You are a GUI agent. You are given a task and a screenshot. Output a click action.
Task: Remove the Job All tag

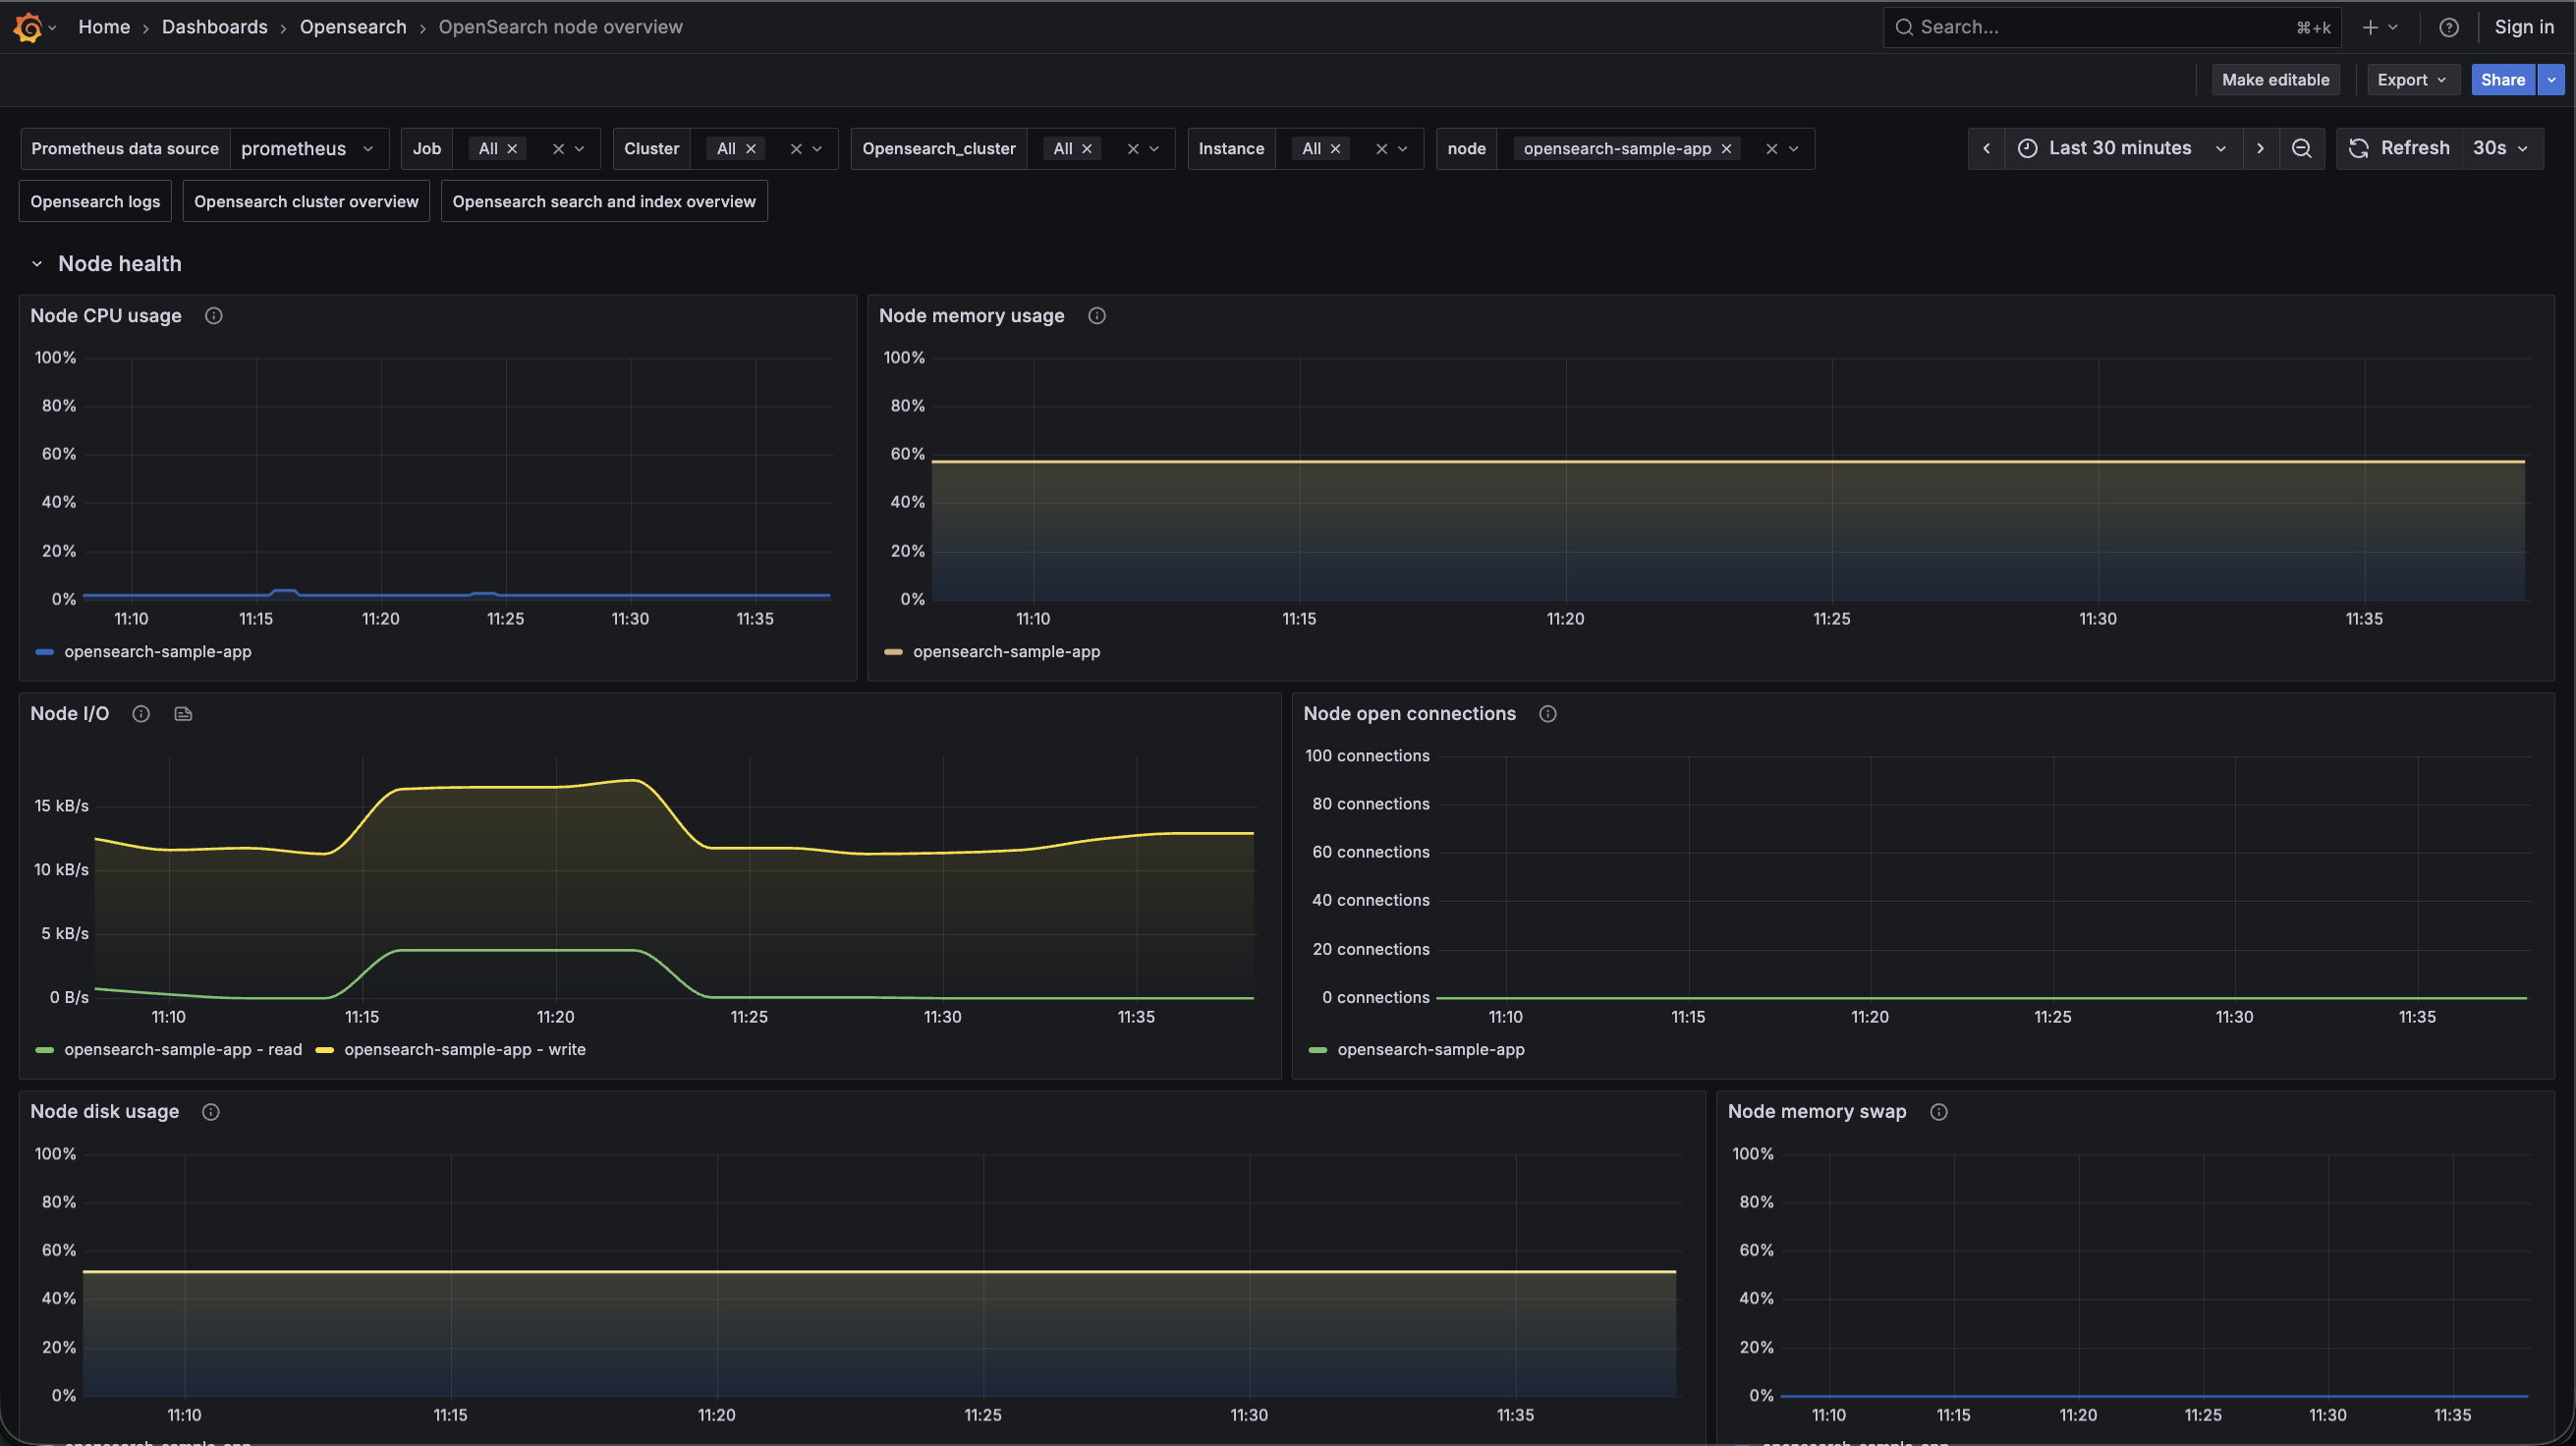tap(512, 149)
